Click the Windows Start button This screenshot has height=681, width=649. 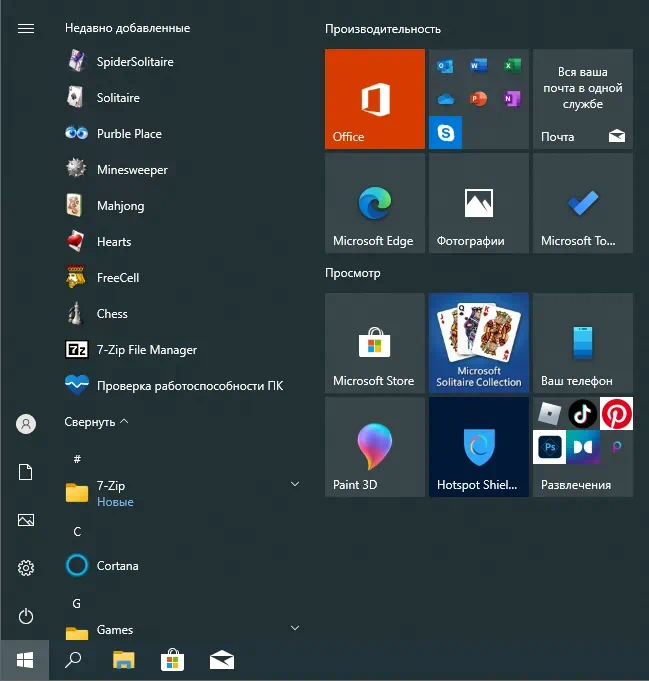tap(25, 661)
